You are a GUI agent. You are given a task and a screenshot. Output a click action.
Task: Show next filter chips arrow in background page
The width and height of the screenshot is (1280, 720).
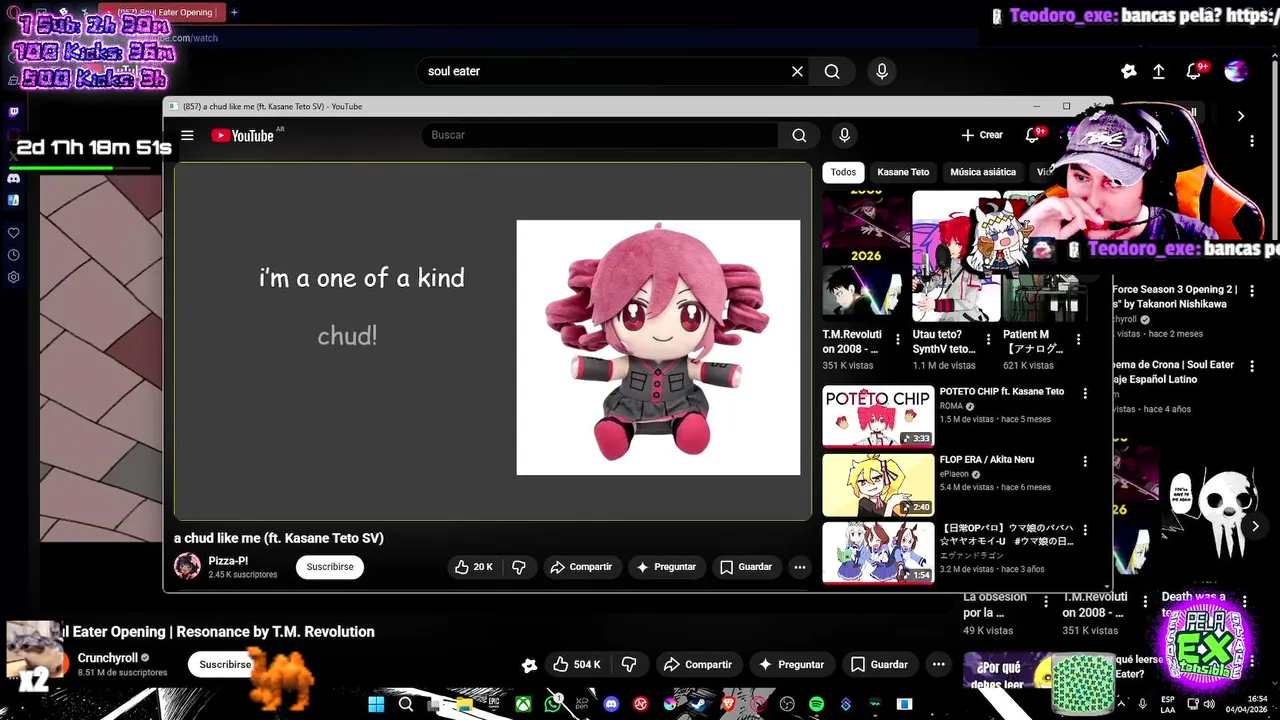(x=1240, y=116)
